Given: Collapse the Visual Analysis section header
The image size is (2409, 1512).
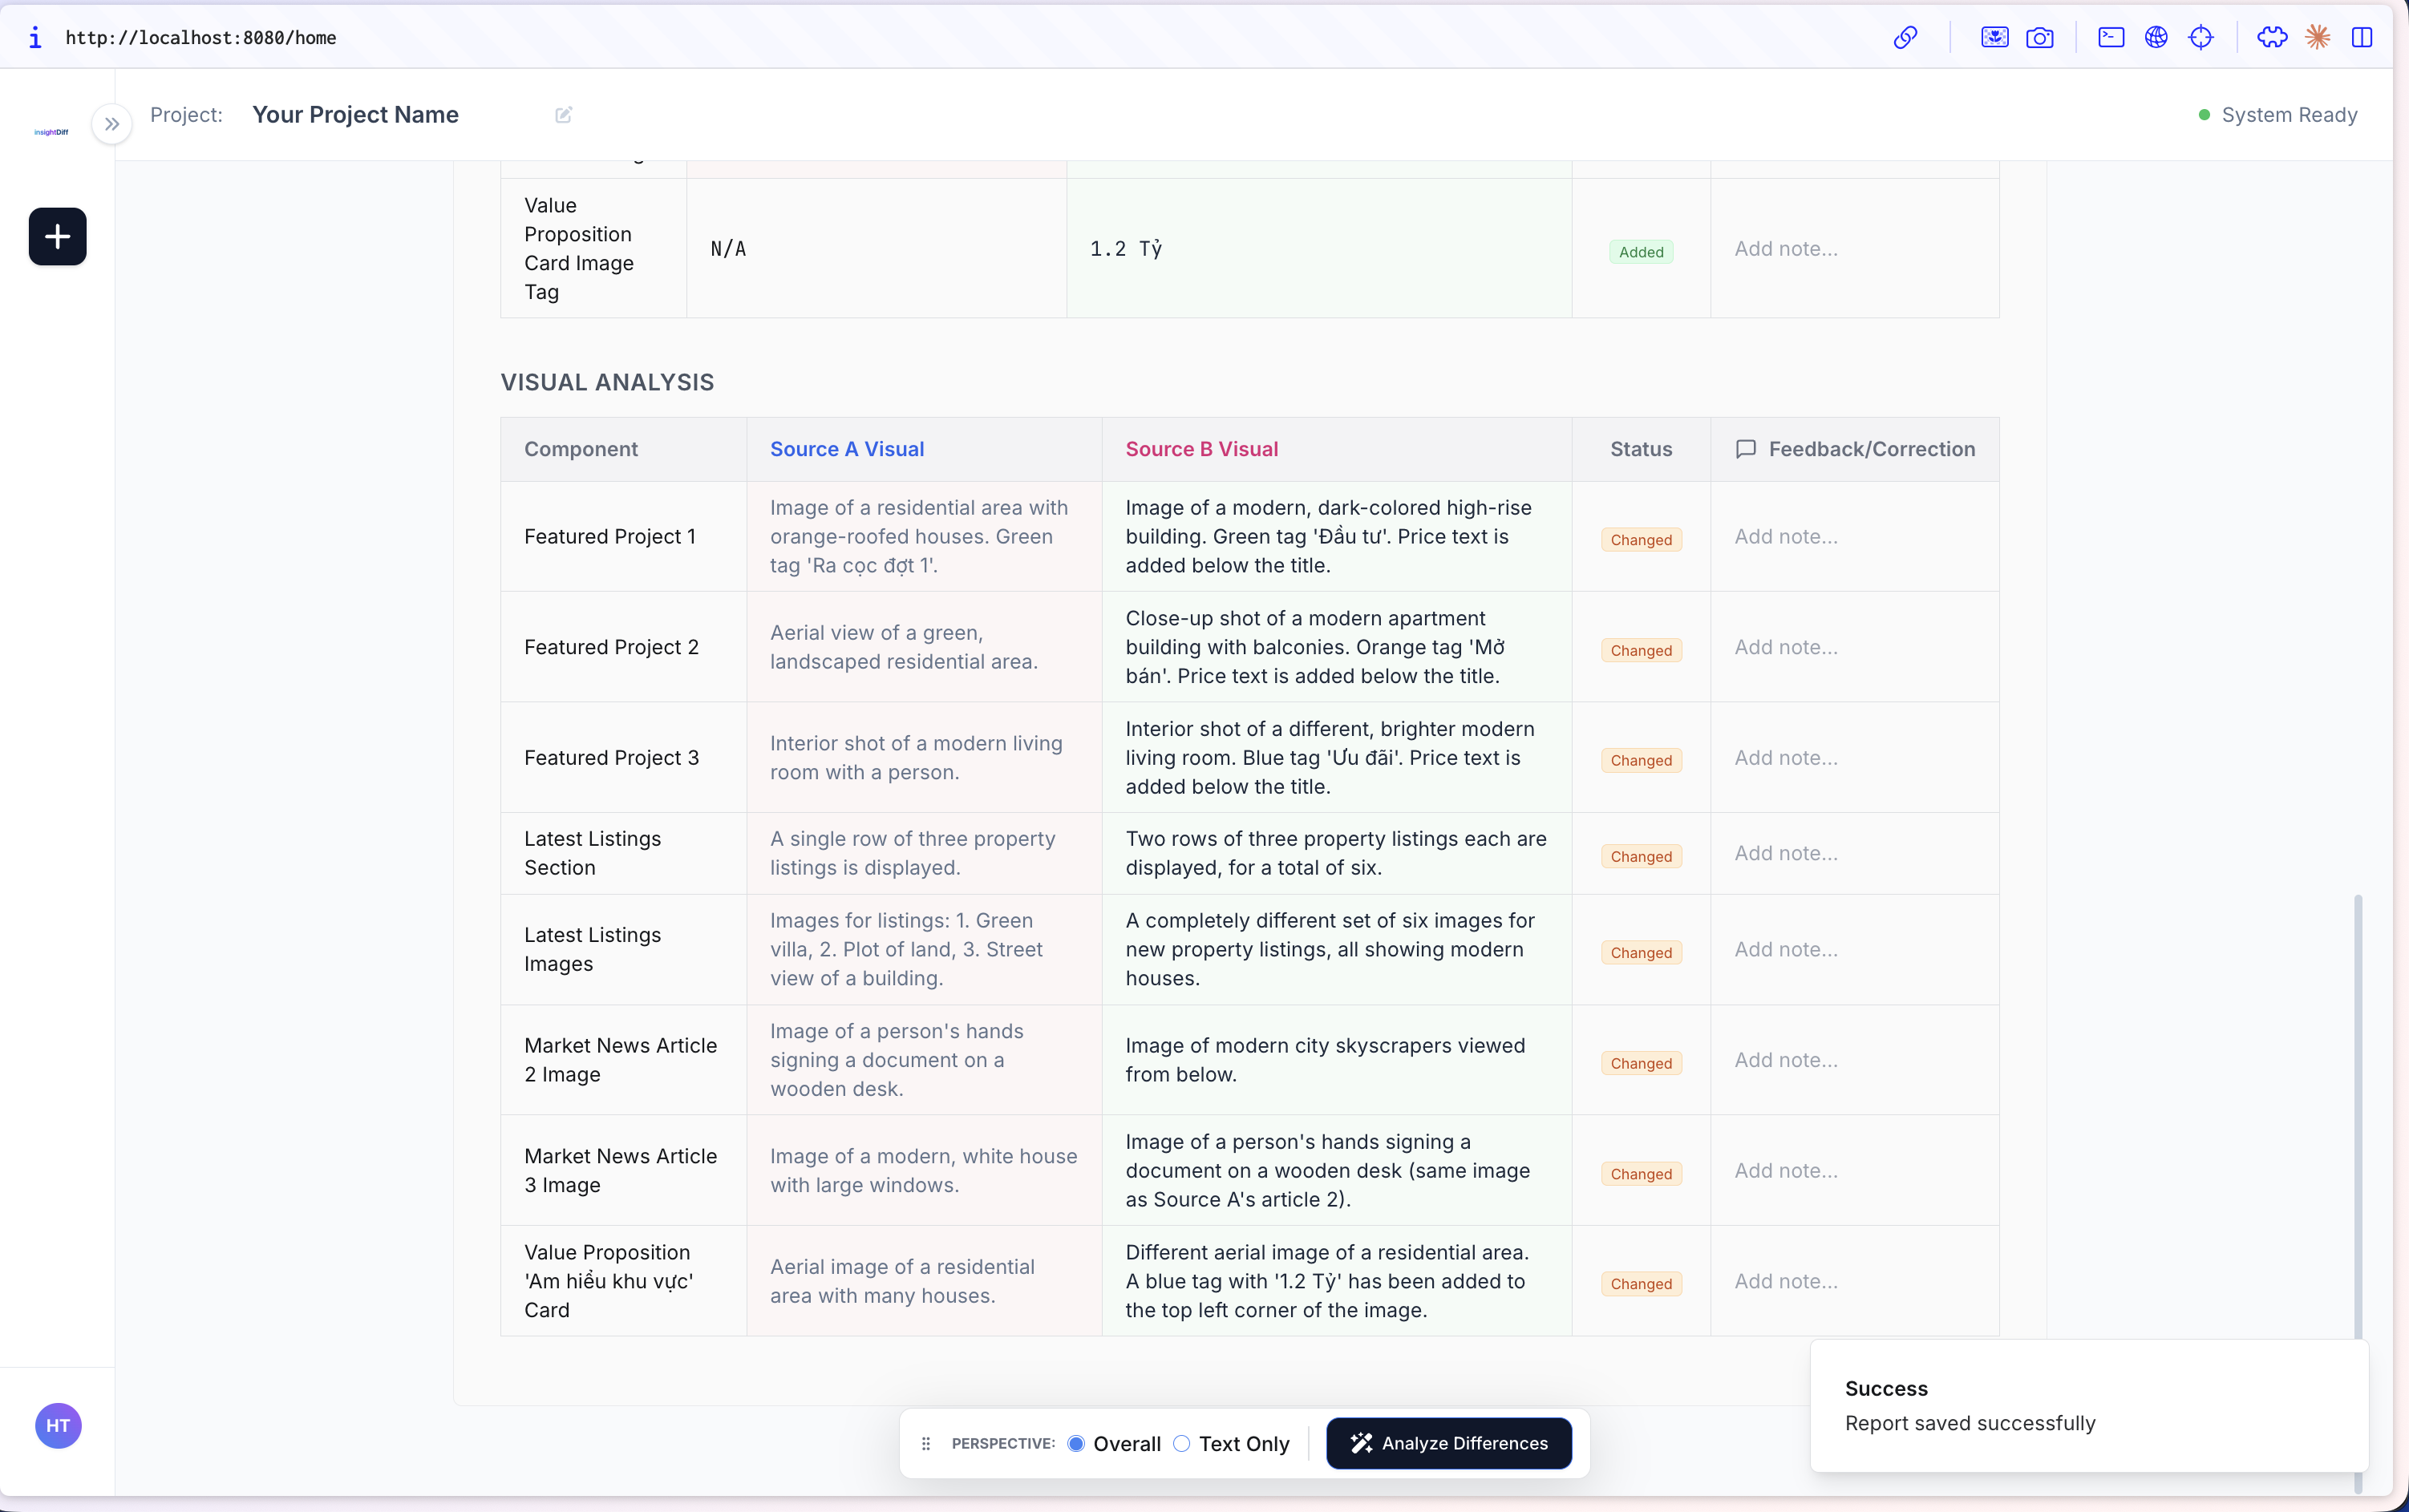Looking at the screenshot, I should click(x=607, y=381).
